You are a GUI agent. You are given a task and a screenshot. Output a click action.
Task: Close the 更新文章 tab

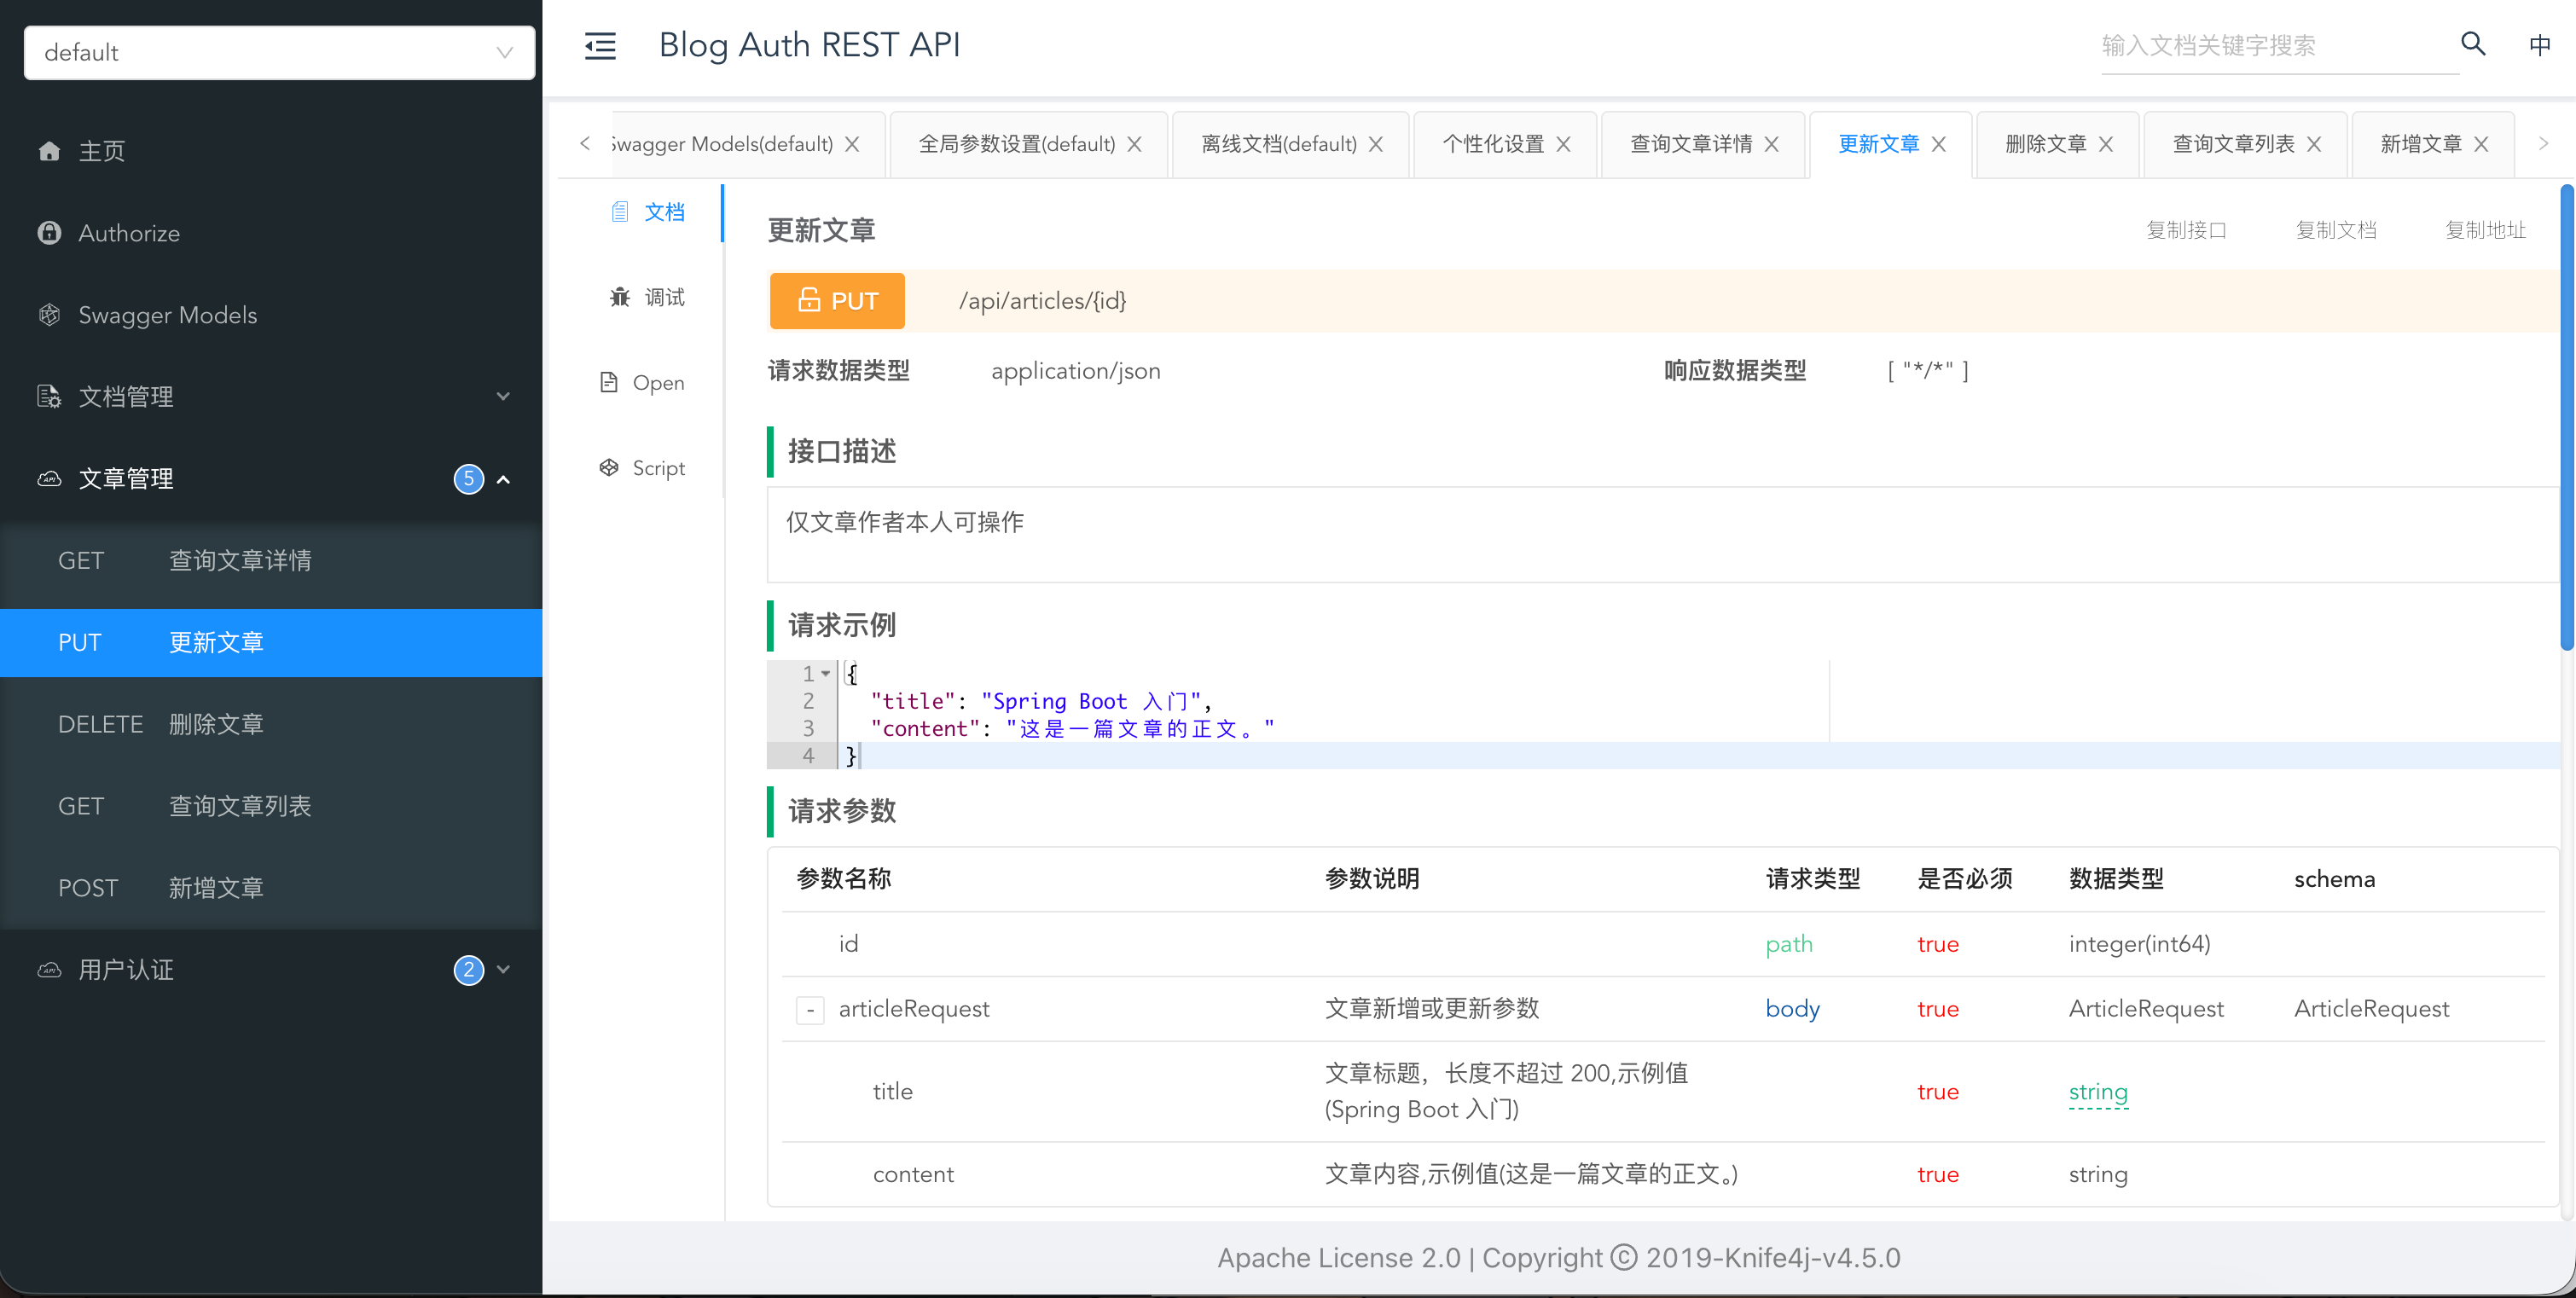(1938, 145)
